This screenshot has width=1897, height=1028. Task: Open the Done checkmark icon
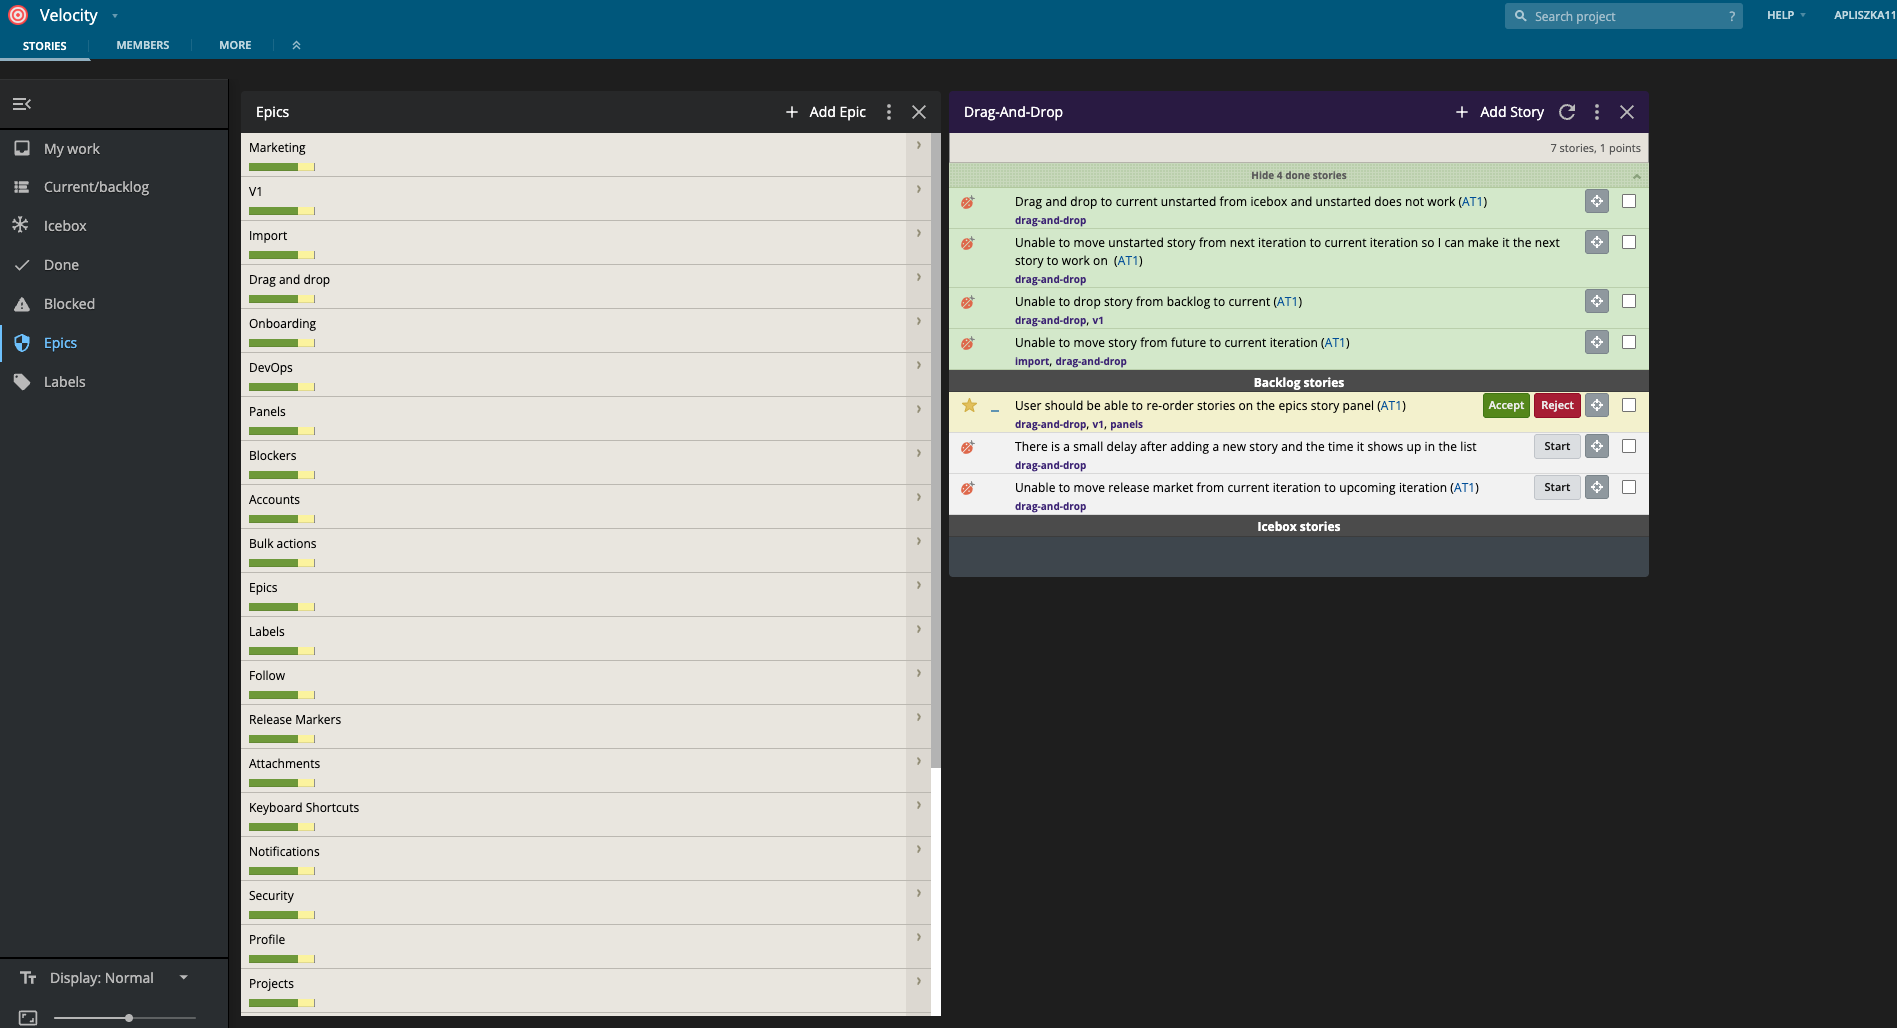pos(22,265)
